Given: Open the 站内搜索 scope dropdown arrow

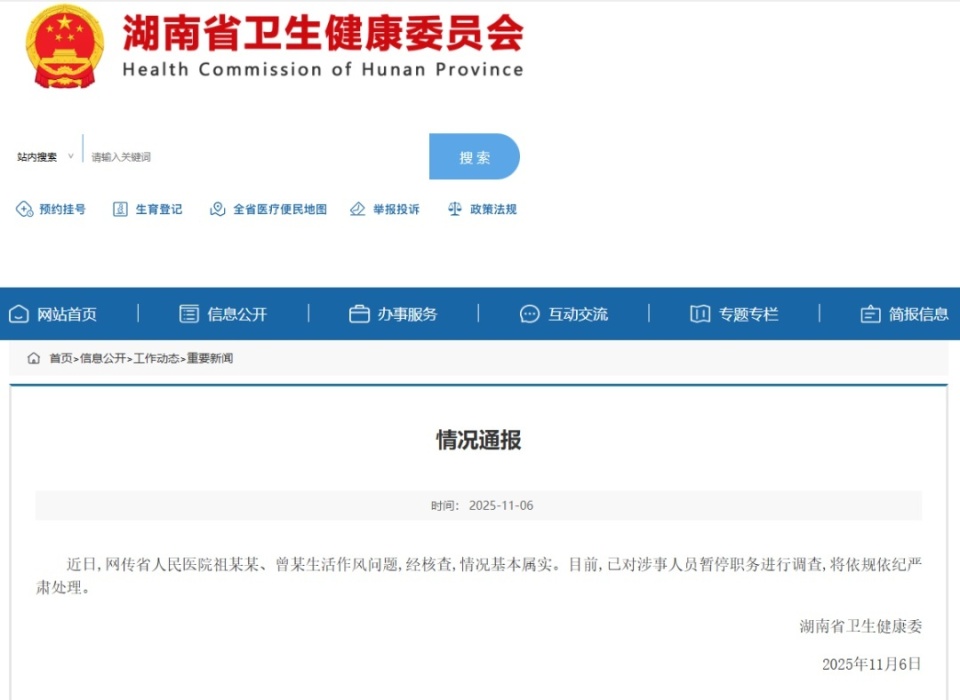Looking at the screenshot, I should pos(69,156).
